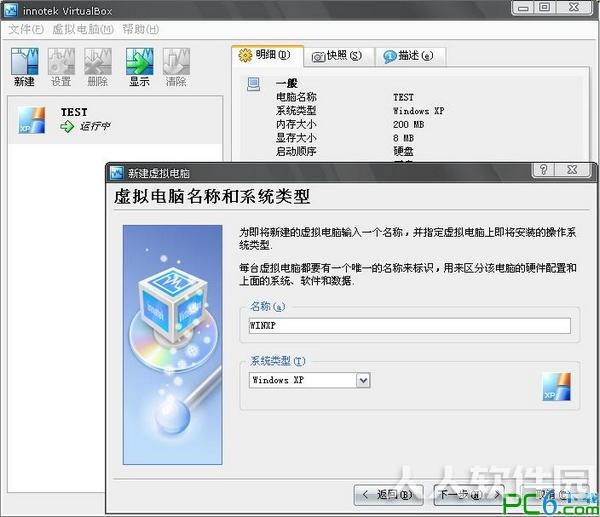Screen dimensions: 600x517
Task: Click the 名称 input field containing WINXP
Action: tap(409, 326)
